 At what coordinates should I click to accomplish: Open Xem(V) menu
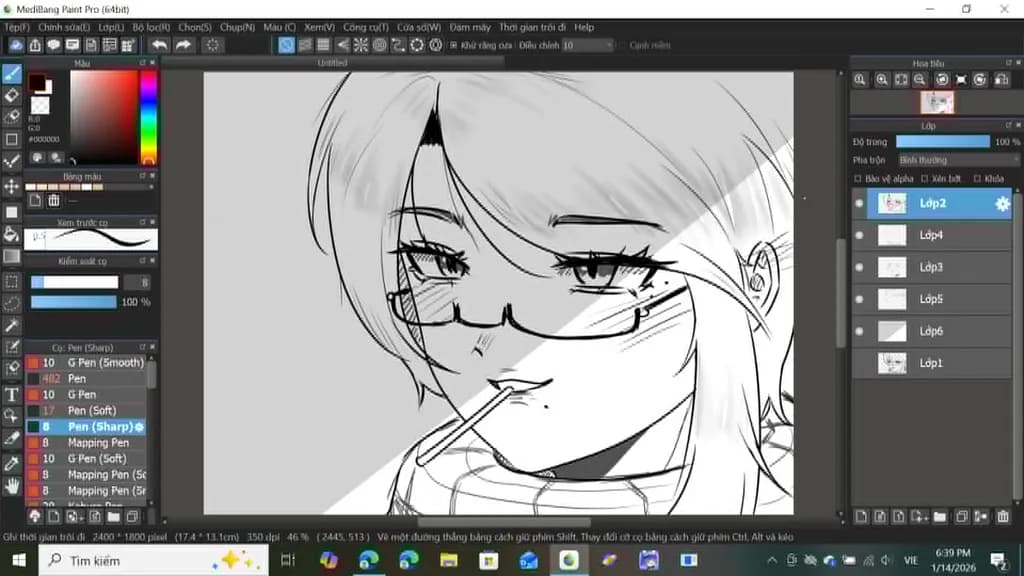[319, 27]
